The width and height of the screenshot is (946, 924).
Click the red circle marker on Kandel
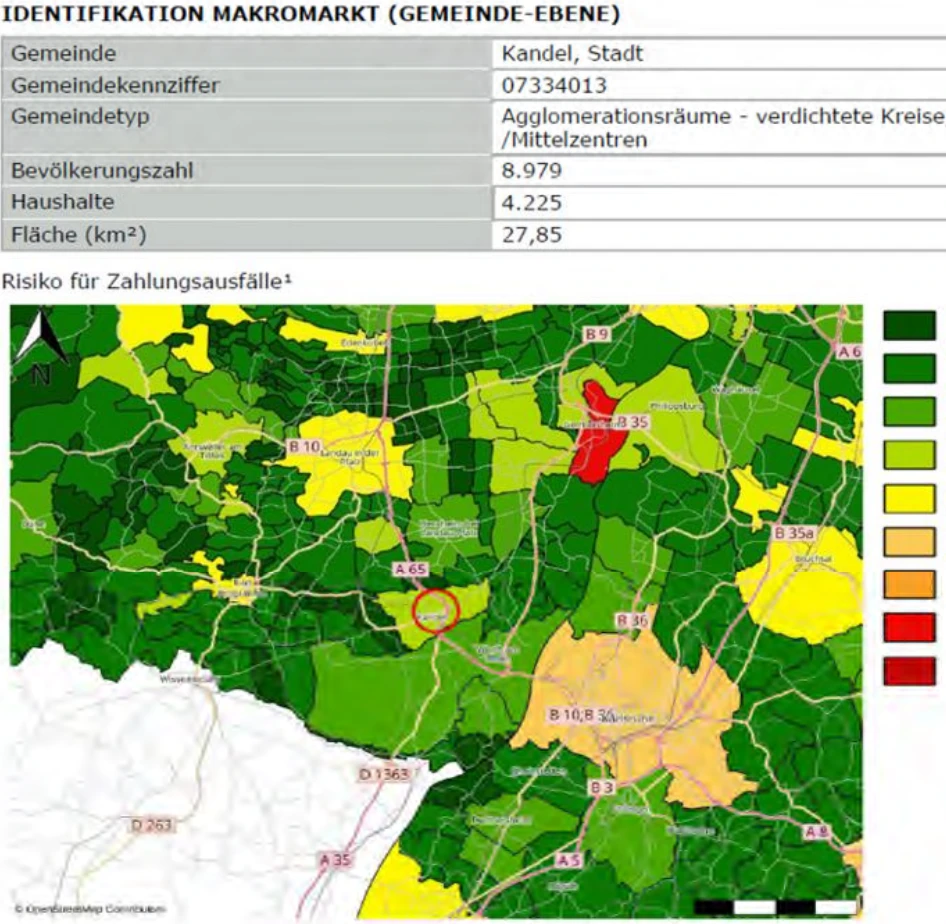click(x=436, y=610)
